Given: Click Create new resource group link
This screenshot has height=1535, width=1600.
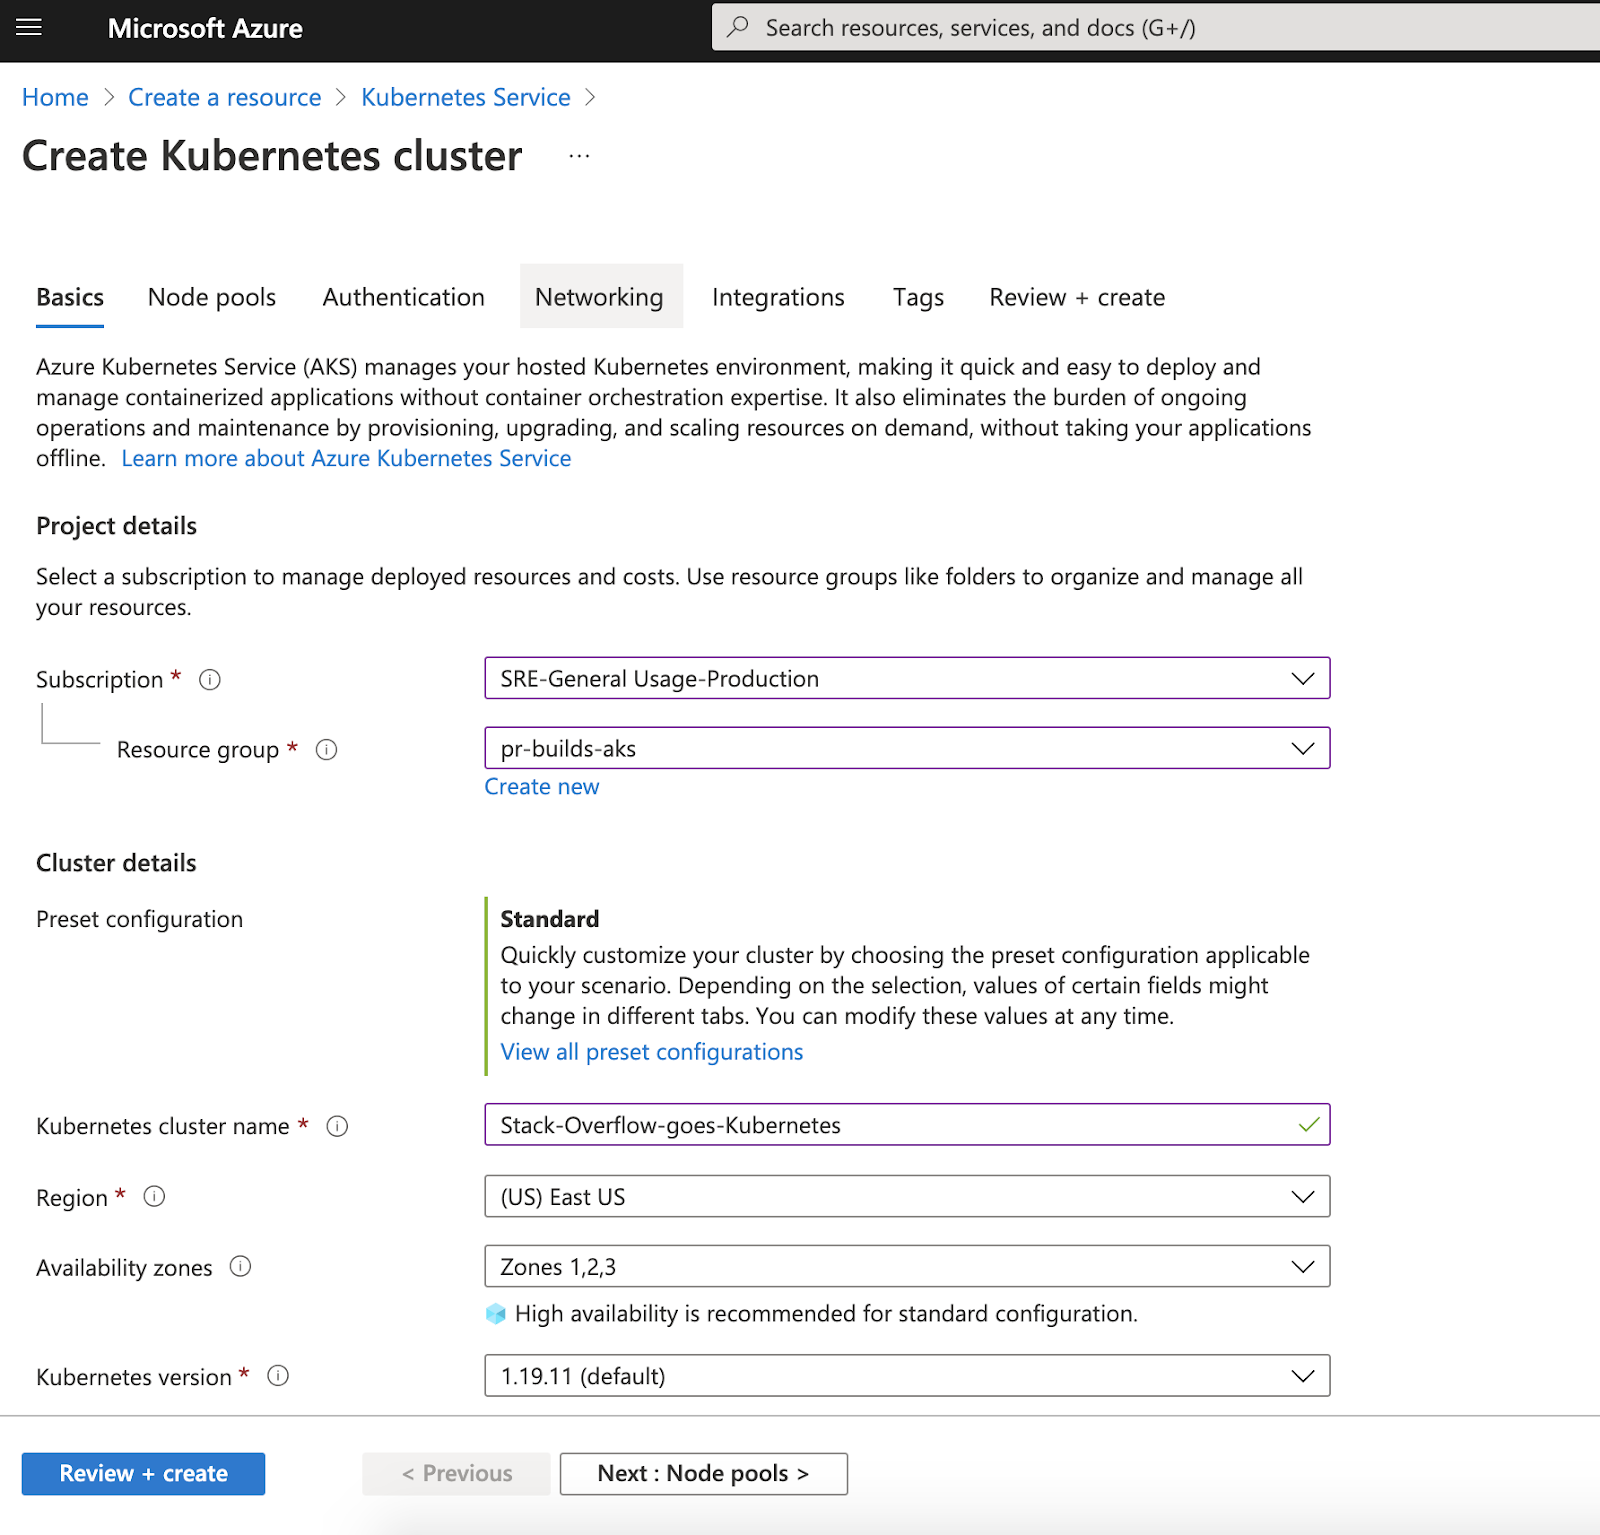Looking at the screenshot, I should coord(542,786).
